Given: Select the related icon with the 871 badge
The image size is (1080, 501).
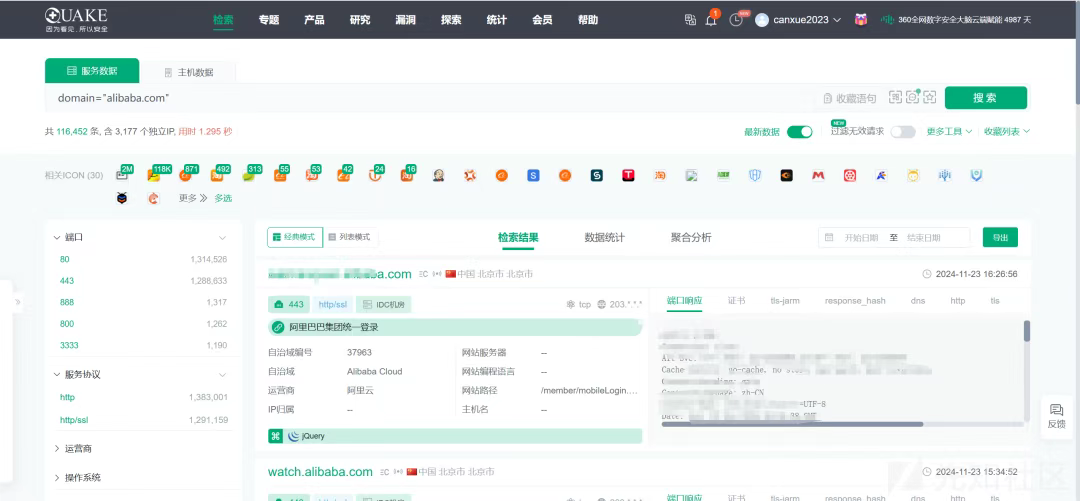Looking at the screenshot, I should pyautogui.click(x=185, y=176).
